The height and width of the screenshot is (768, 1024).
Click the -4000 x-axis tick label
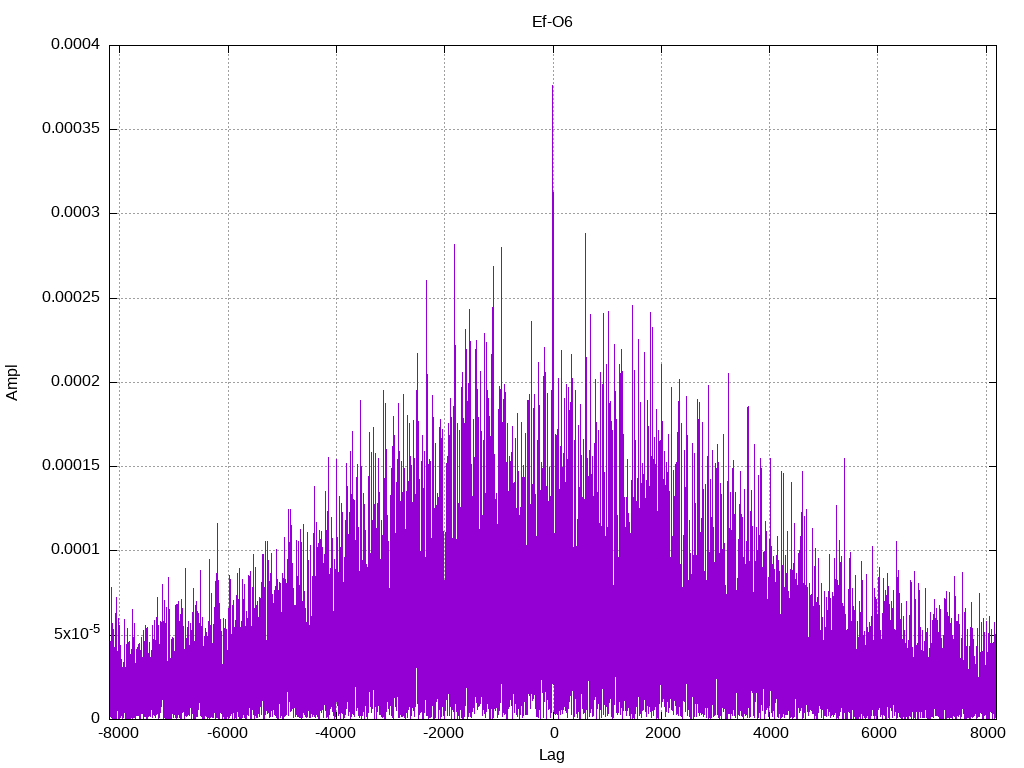point(336,733)
